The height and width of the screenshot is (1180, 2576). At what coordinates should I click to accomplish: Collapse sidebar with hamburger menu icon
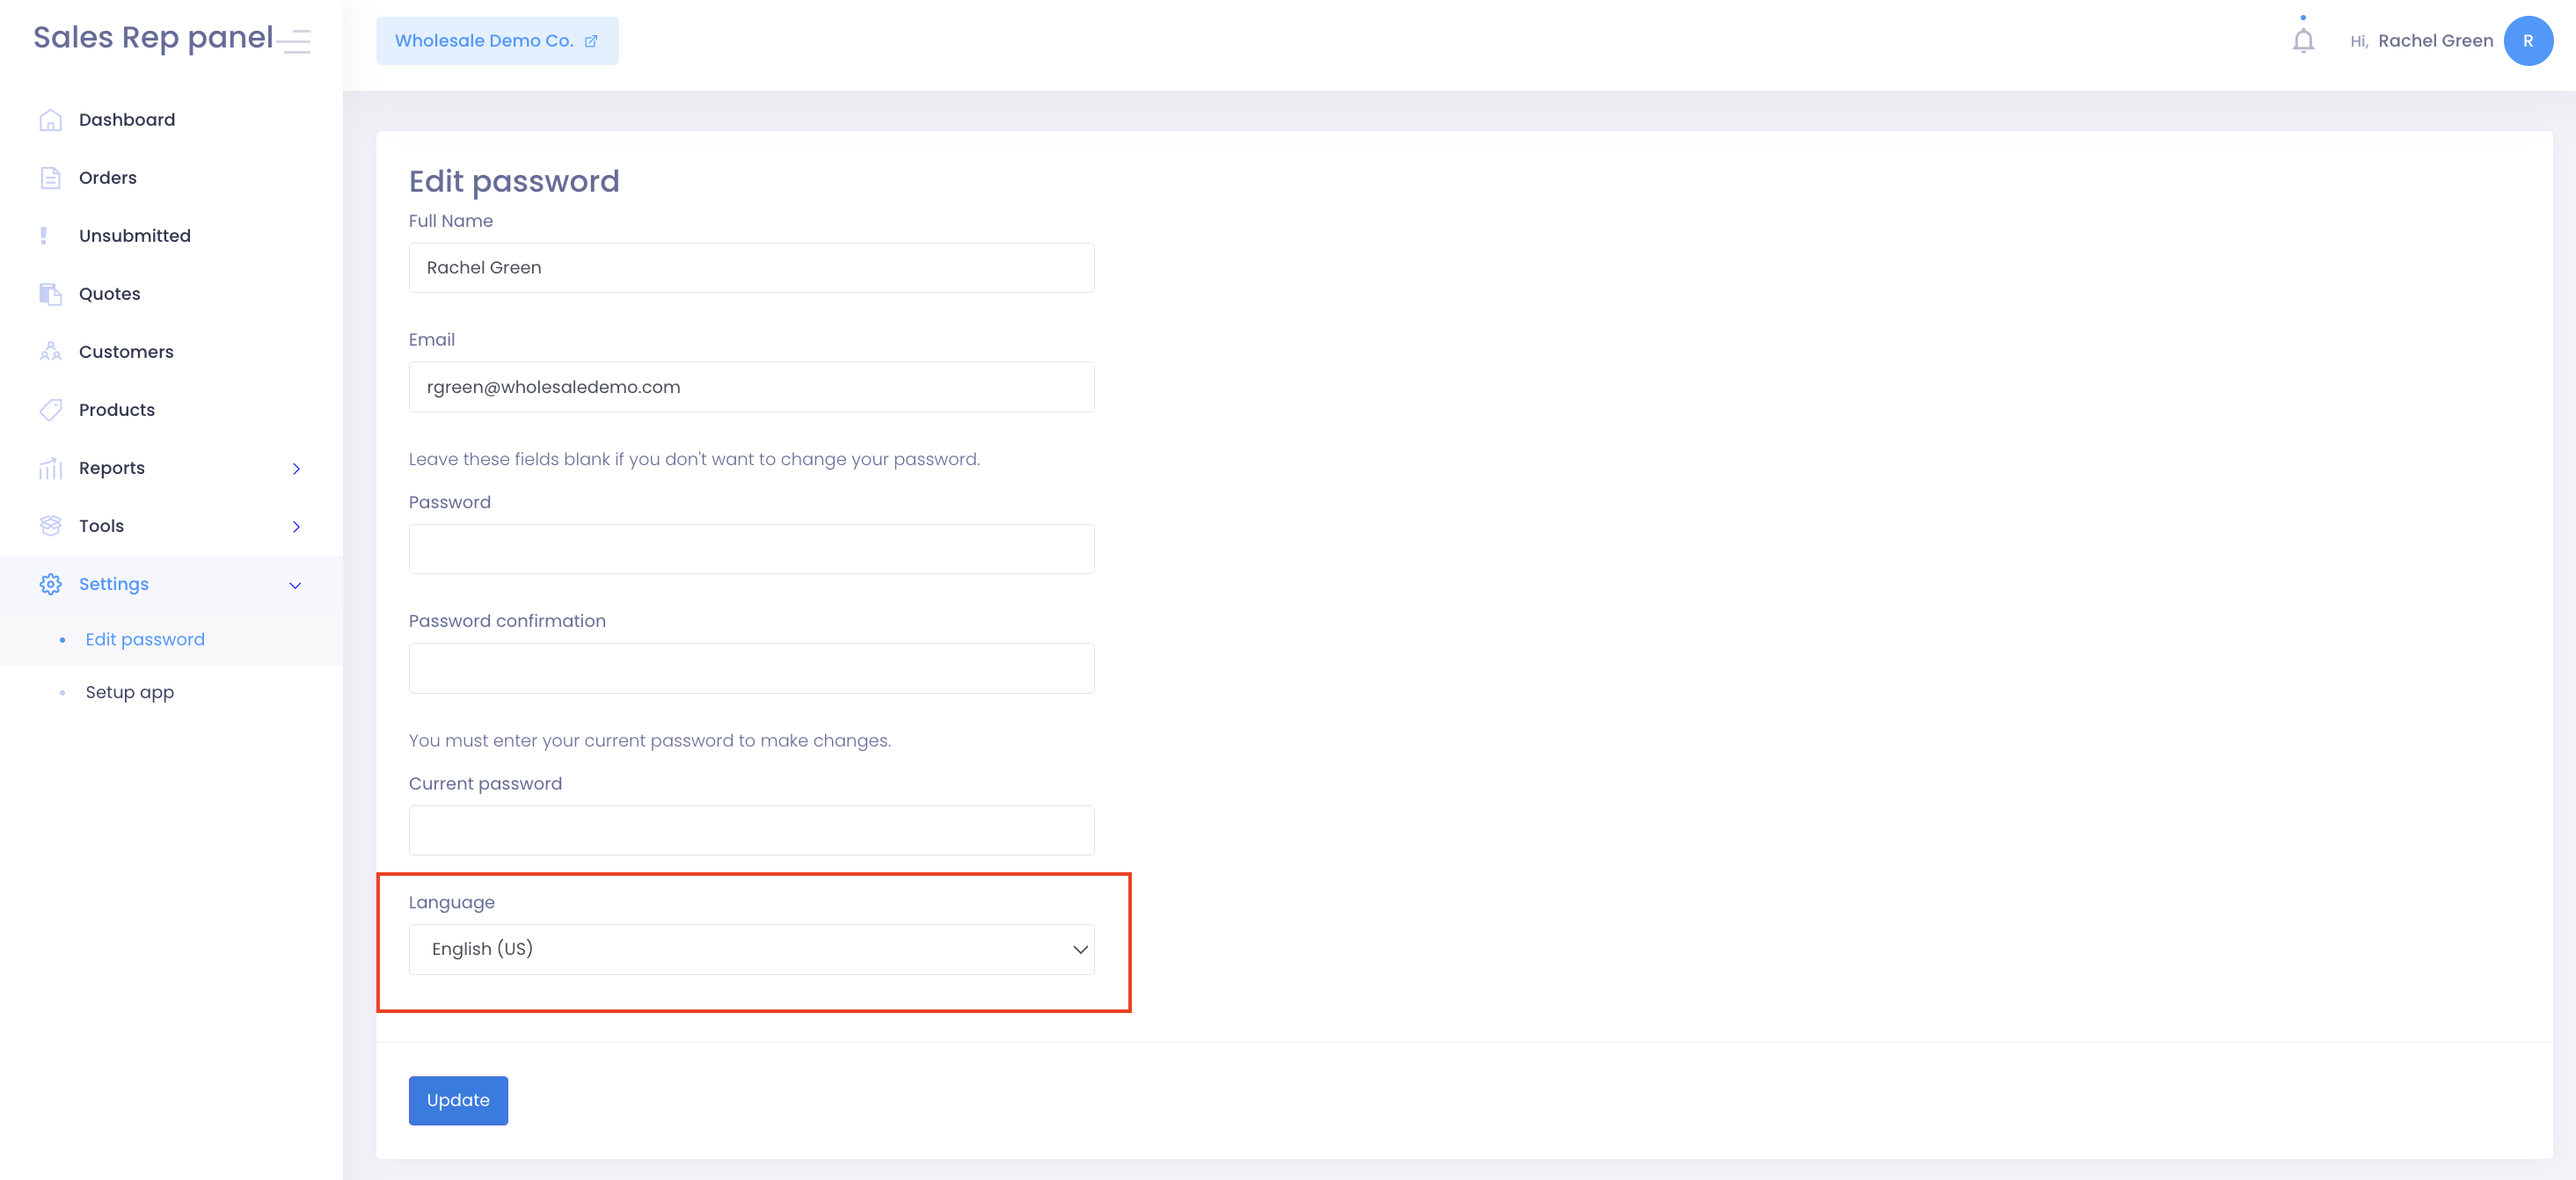tap(294, 41)
